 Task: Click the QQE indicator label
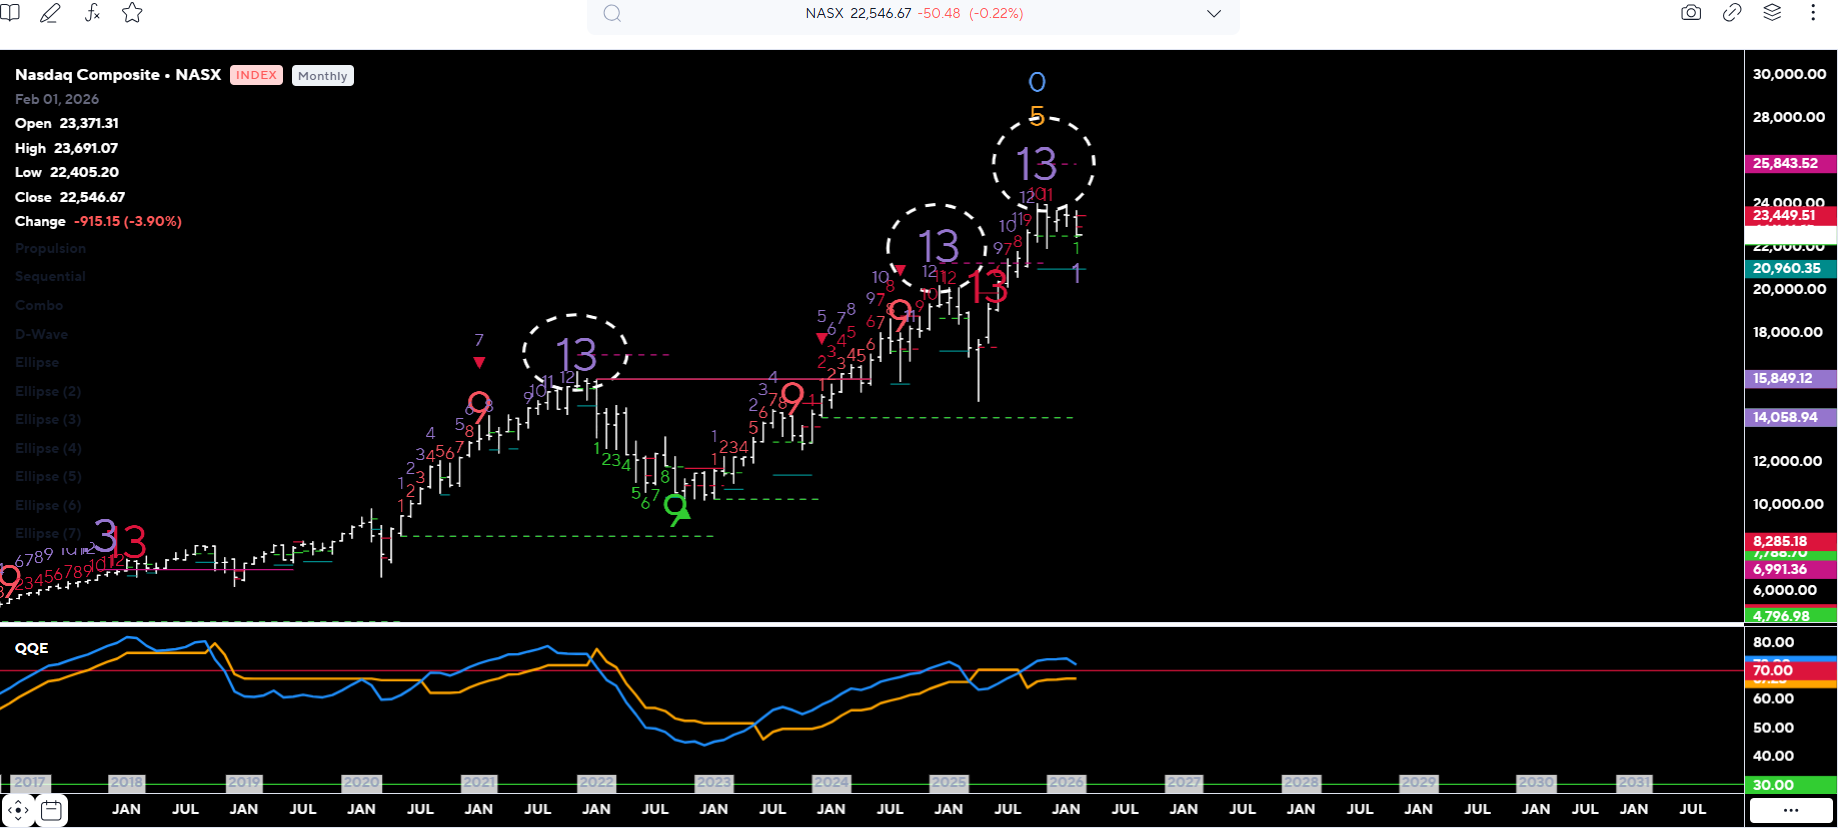pyautogui.click(x=31, y=648)
